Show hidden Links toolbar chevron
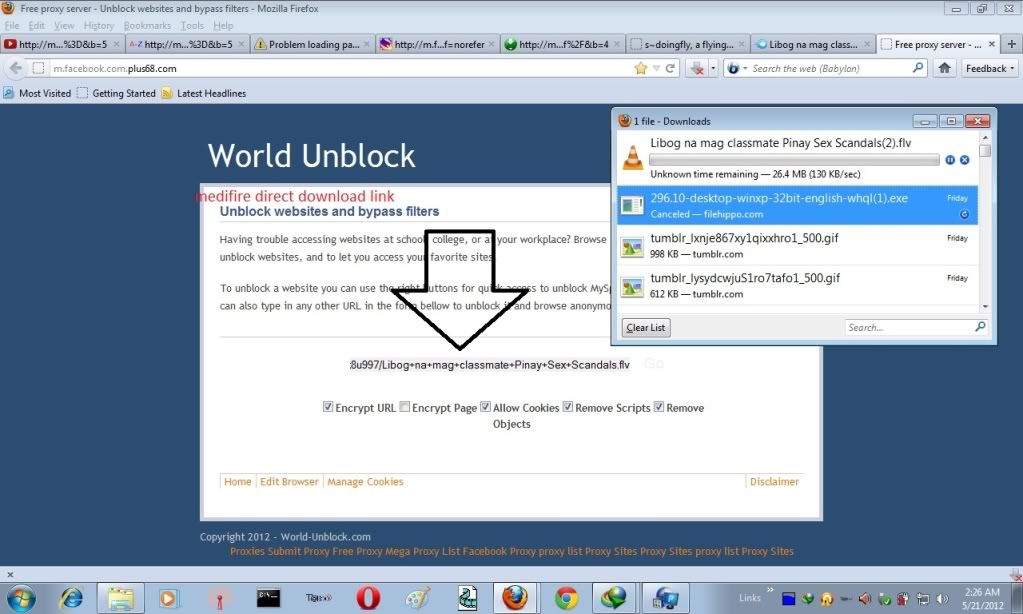This screenshot has height=614, width=1023. [x=770, y=590]
